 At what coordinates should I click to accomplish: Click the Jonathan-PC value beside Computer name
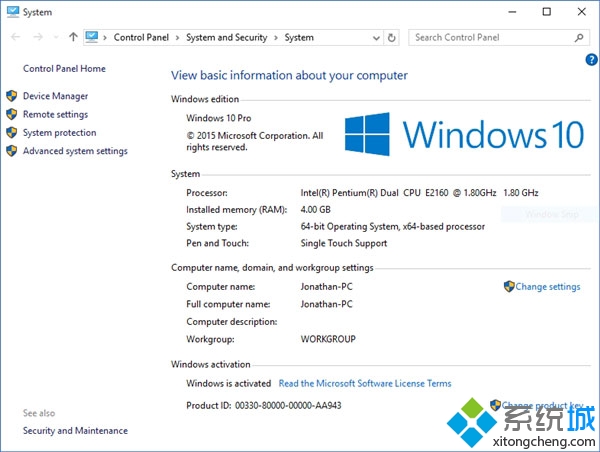(326, 287)
